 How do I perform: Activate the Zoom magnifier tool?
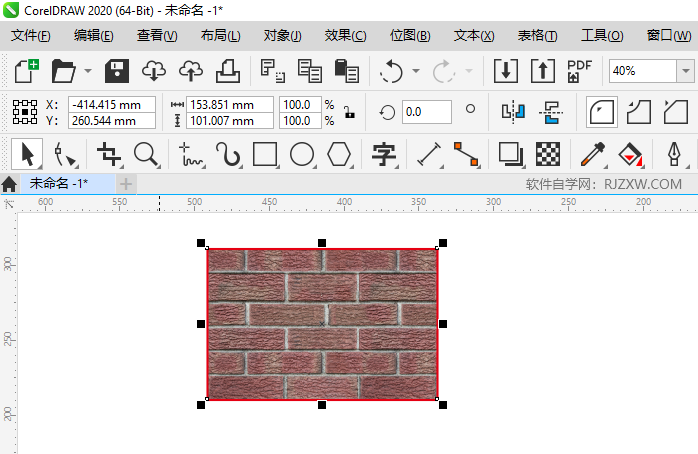[x=147, y=154]
